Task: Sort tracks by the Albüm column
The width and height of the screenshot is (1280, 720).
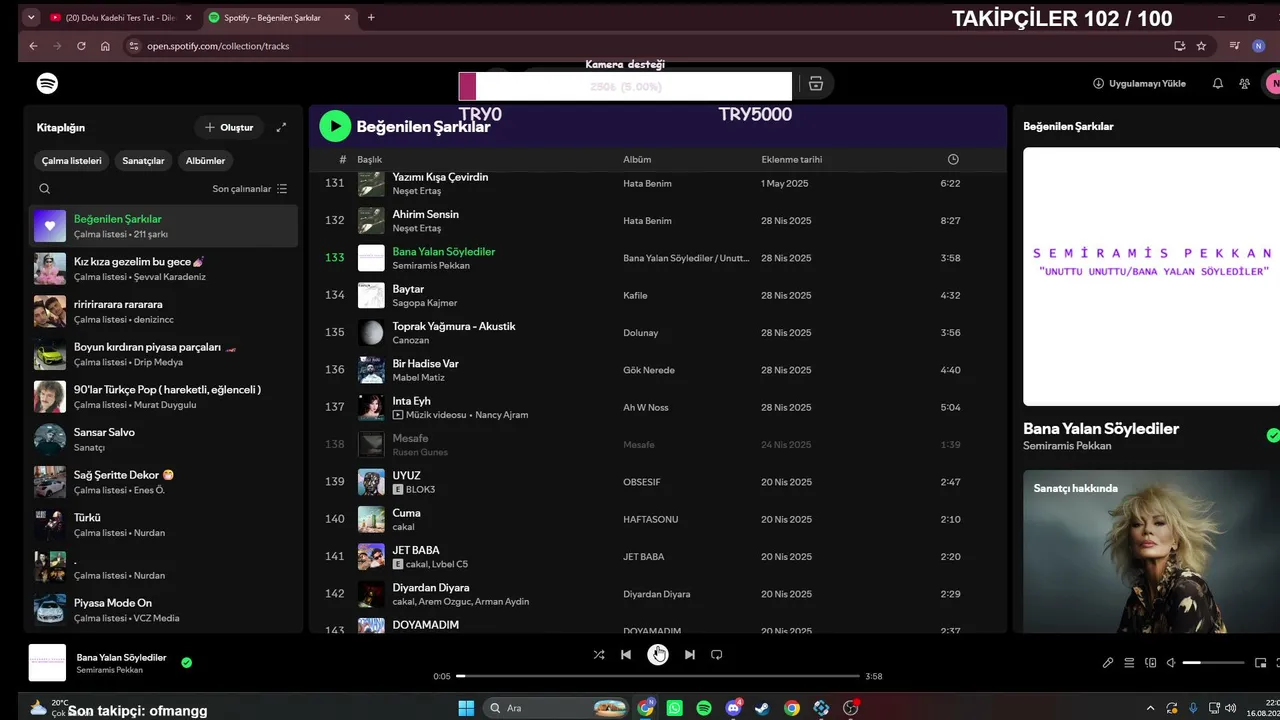Action: (637, 159)
